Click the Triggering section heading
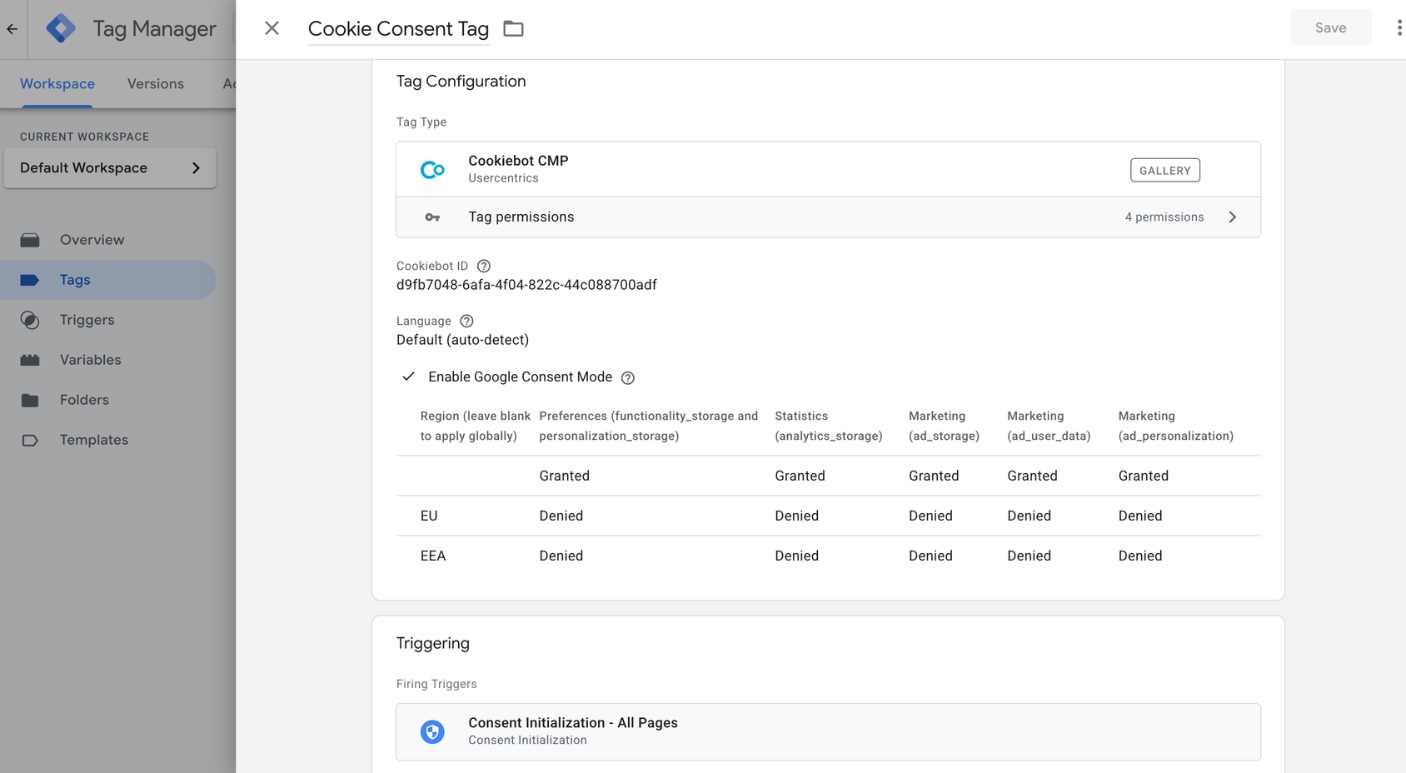Viewport: 1406px width, 773px height. click(x=433, y=643)
